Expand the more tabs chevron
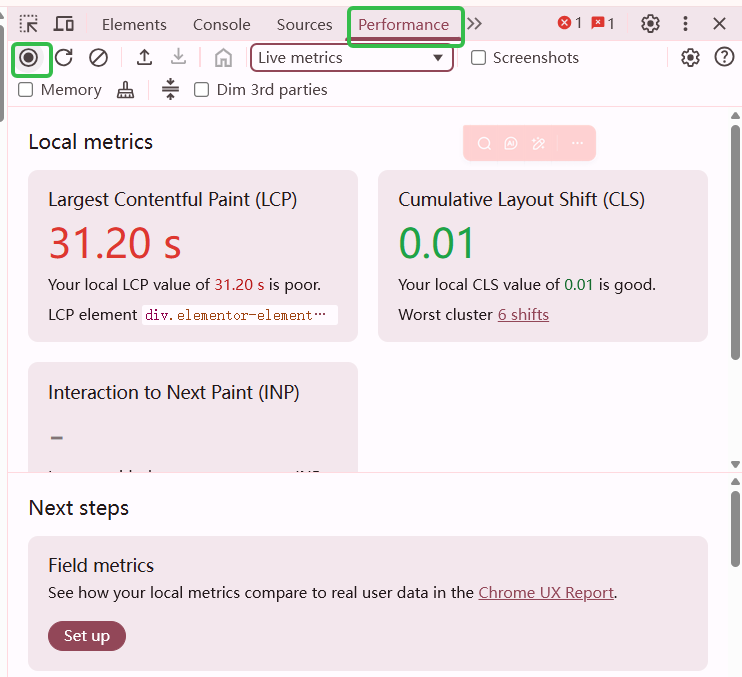 coord(474,24)
